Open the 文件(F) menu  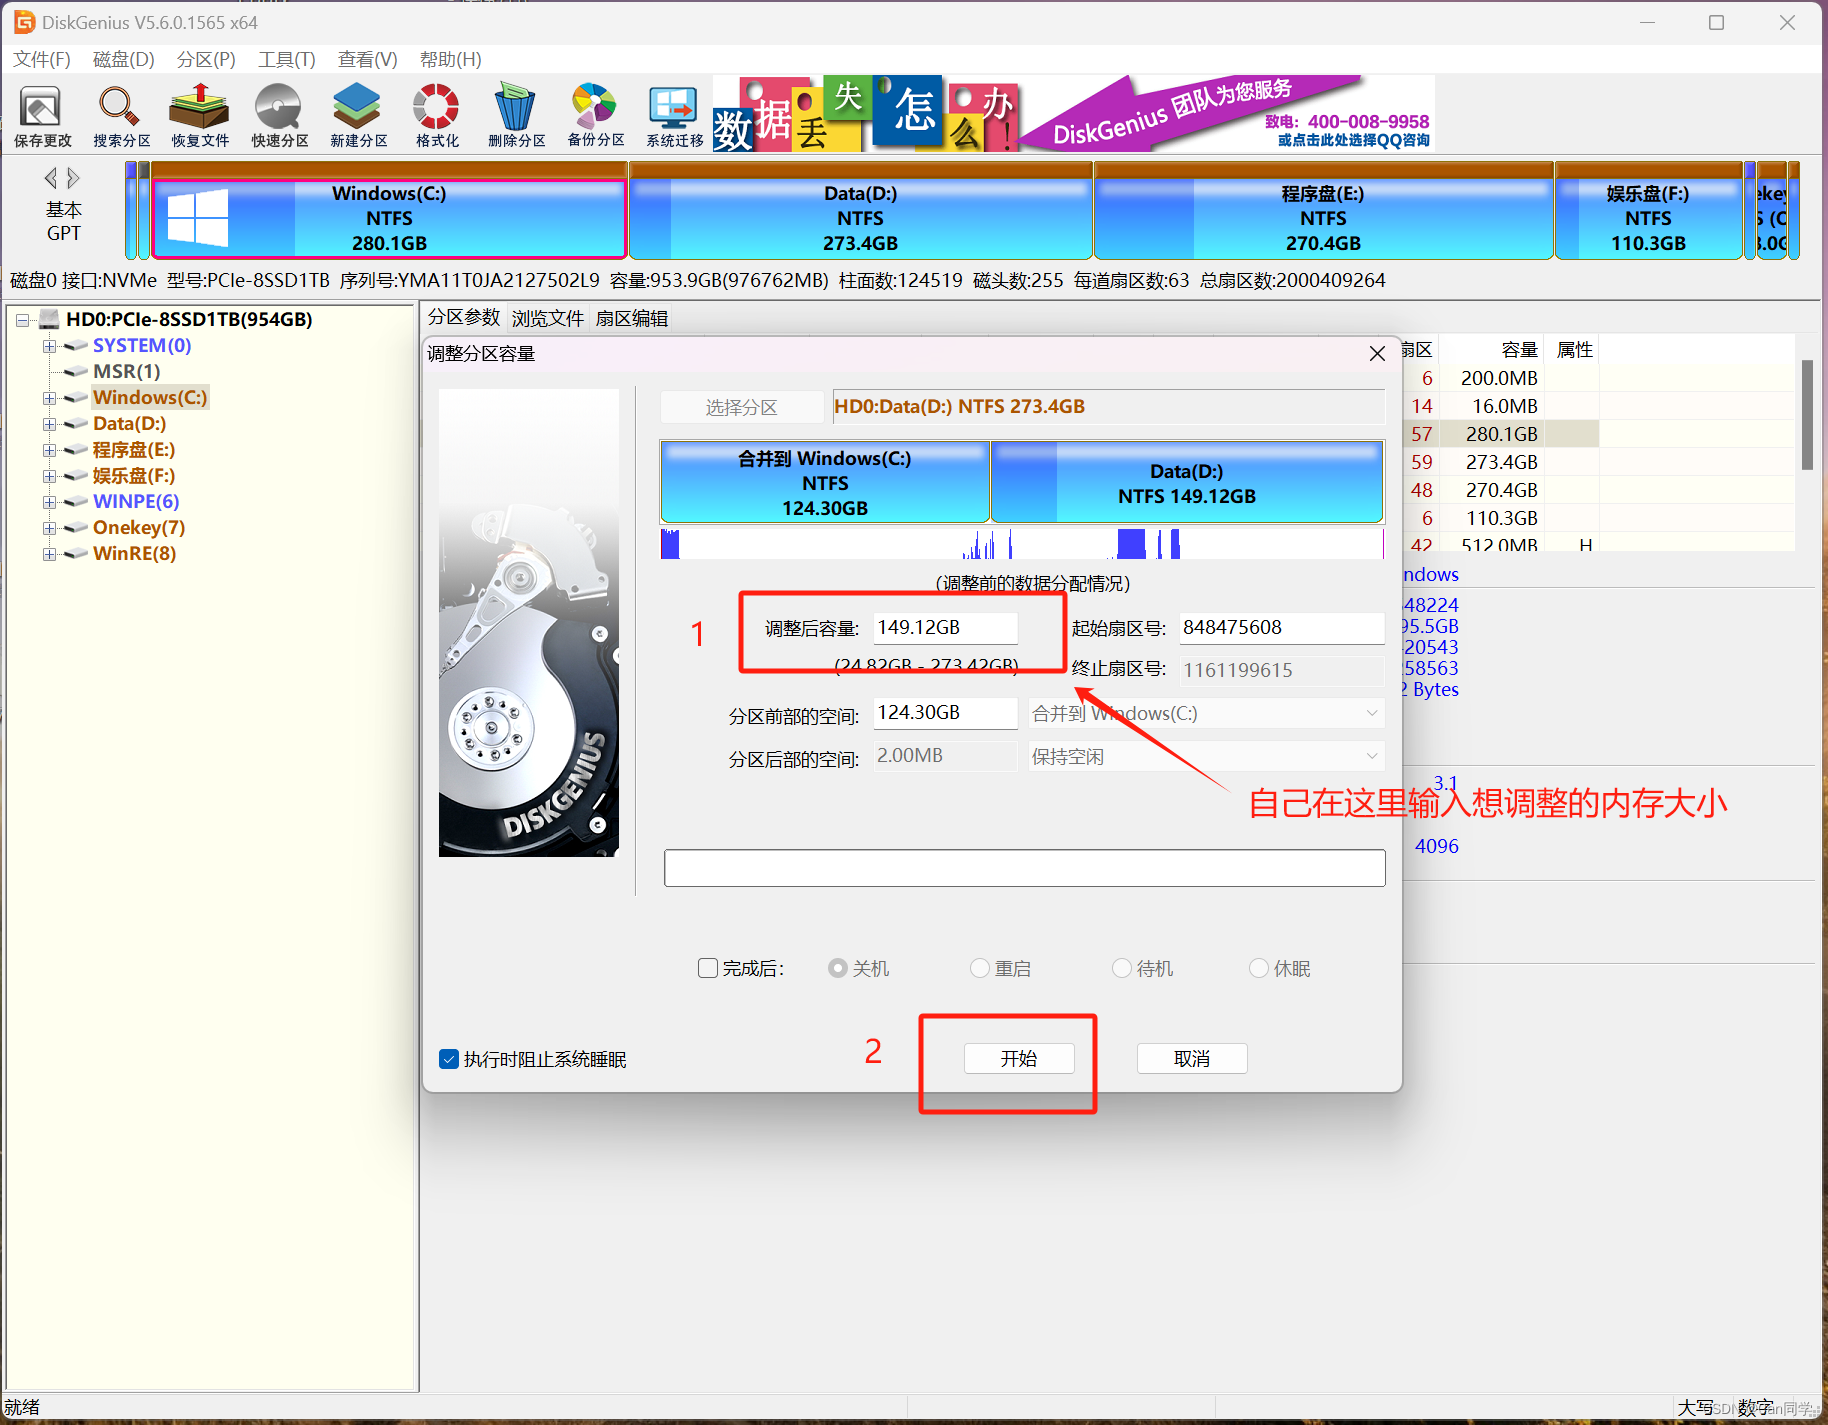(x=42, y=59)
